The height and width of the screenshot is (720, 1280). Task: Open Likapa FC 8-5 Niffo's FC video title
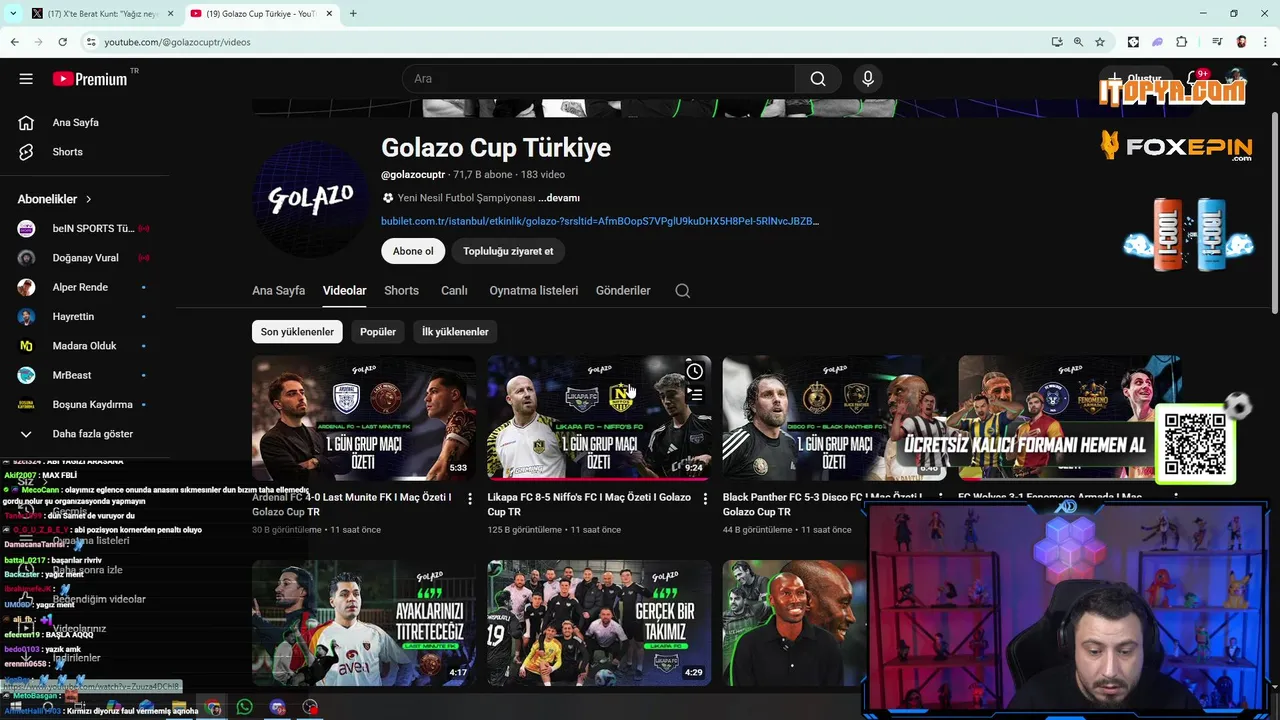[589, 504]
